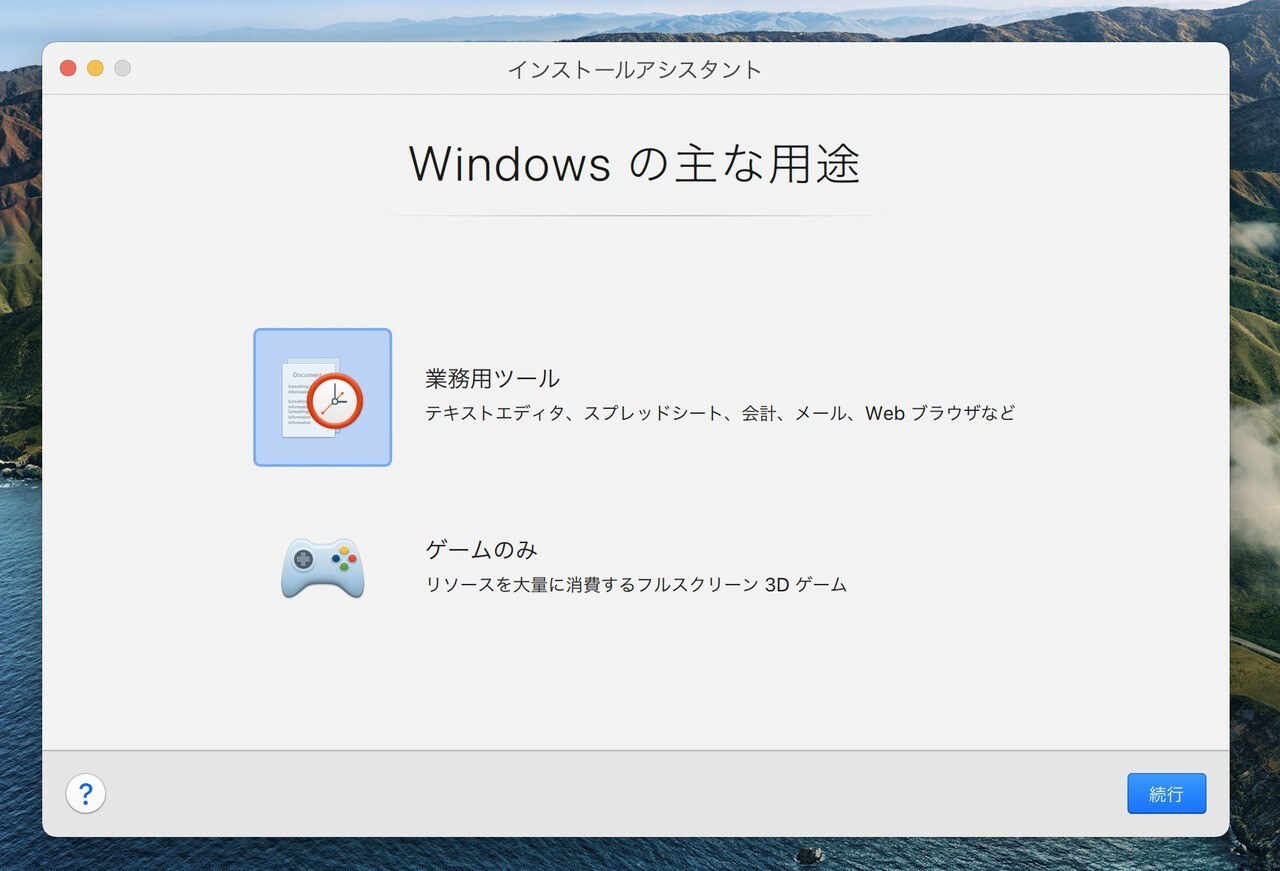Select the business tools document-clock icon

(x=322, y=397)
